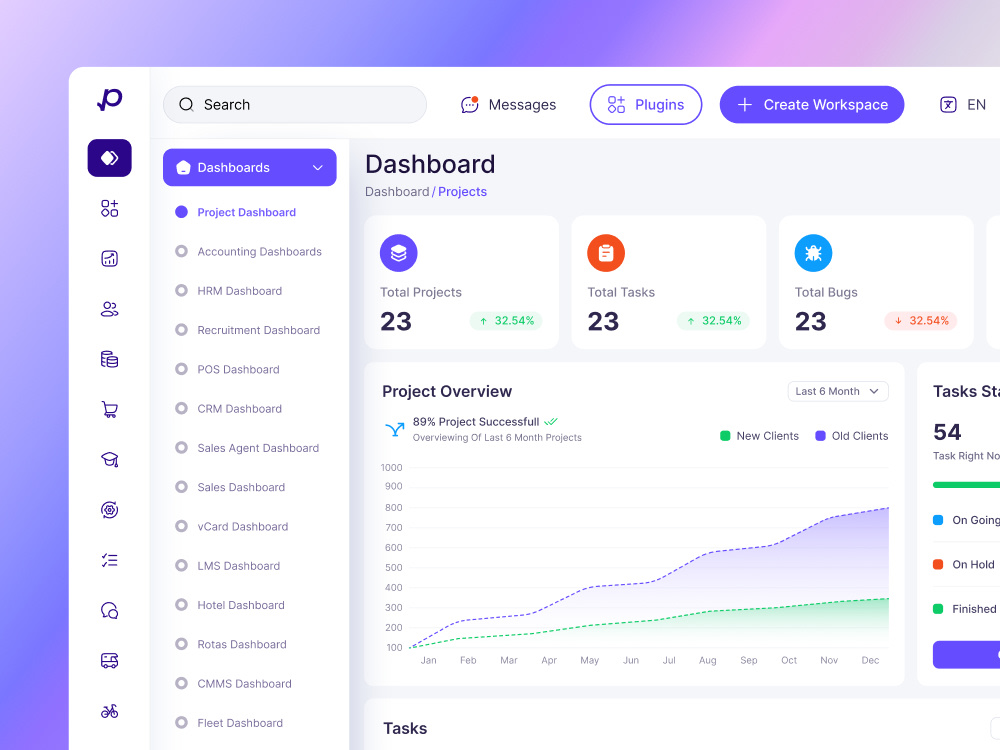The width and height of the screenshot is (1000, 750).
Task: Select the active diamond dashboard sidebar icon
Action: (x=110, y=158)
